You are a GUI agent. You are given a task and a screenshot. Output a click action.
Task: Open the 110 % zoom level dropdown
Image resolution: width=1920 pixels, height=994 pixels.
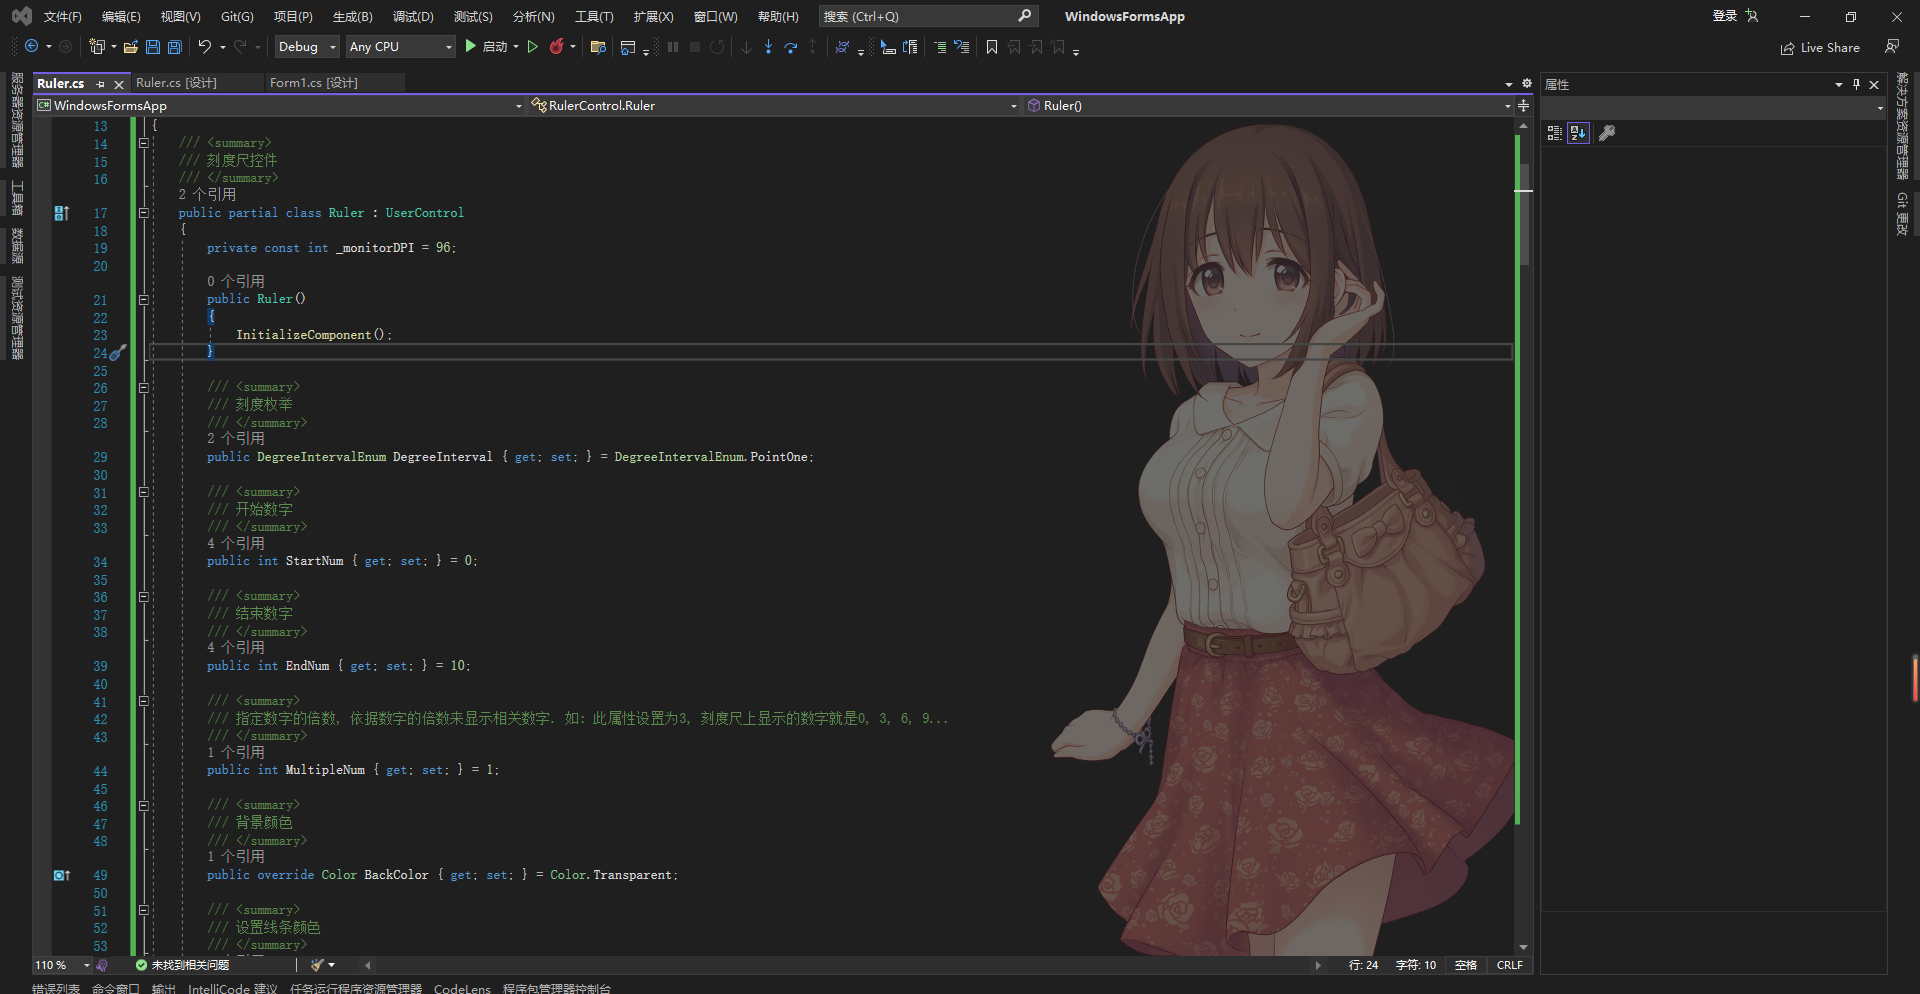point(62,965)
